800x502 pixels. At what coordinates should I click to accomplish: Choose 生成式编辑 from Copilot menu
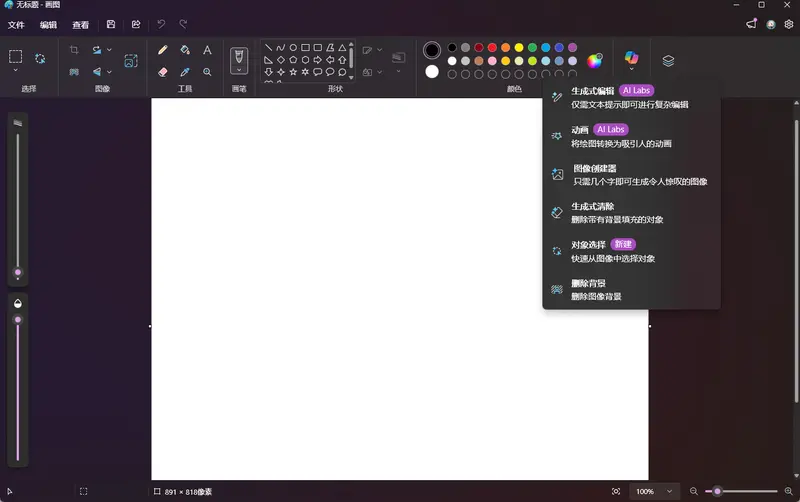pyautogui.click(x=632, y=97)
